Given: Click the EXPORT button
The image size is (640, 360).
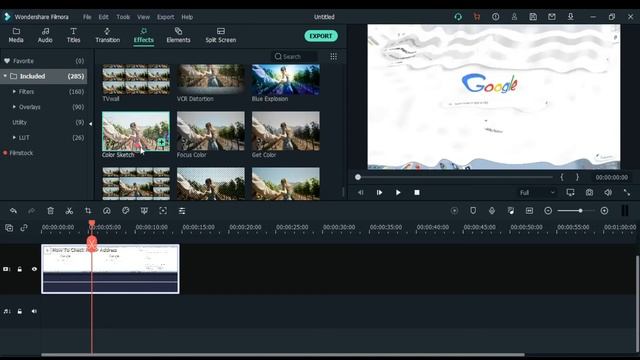Looking at the screenshot, I should pyautogui.click(x=321, y=36).
